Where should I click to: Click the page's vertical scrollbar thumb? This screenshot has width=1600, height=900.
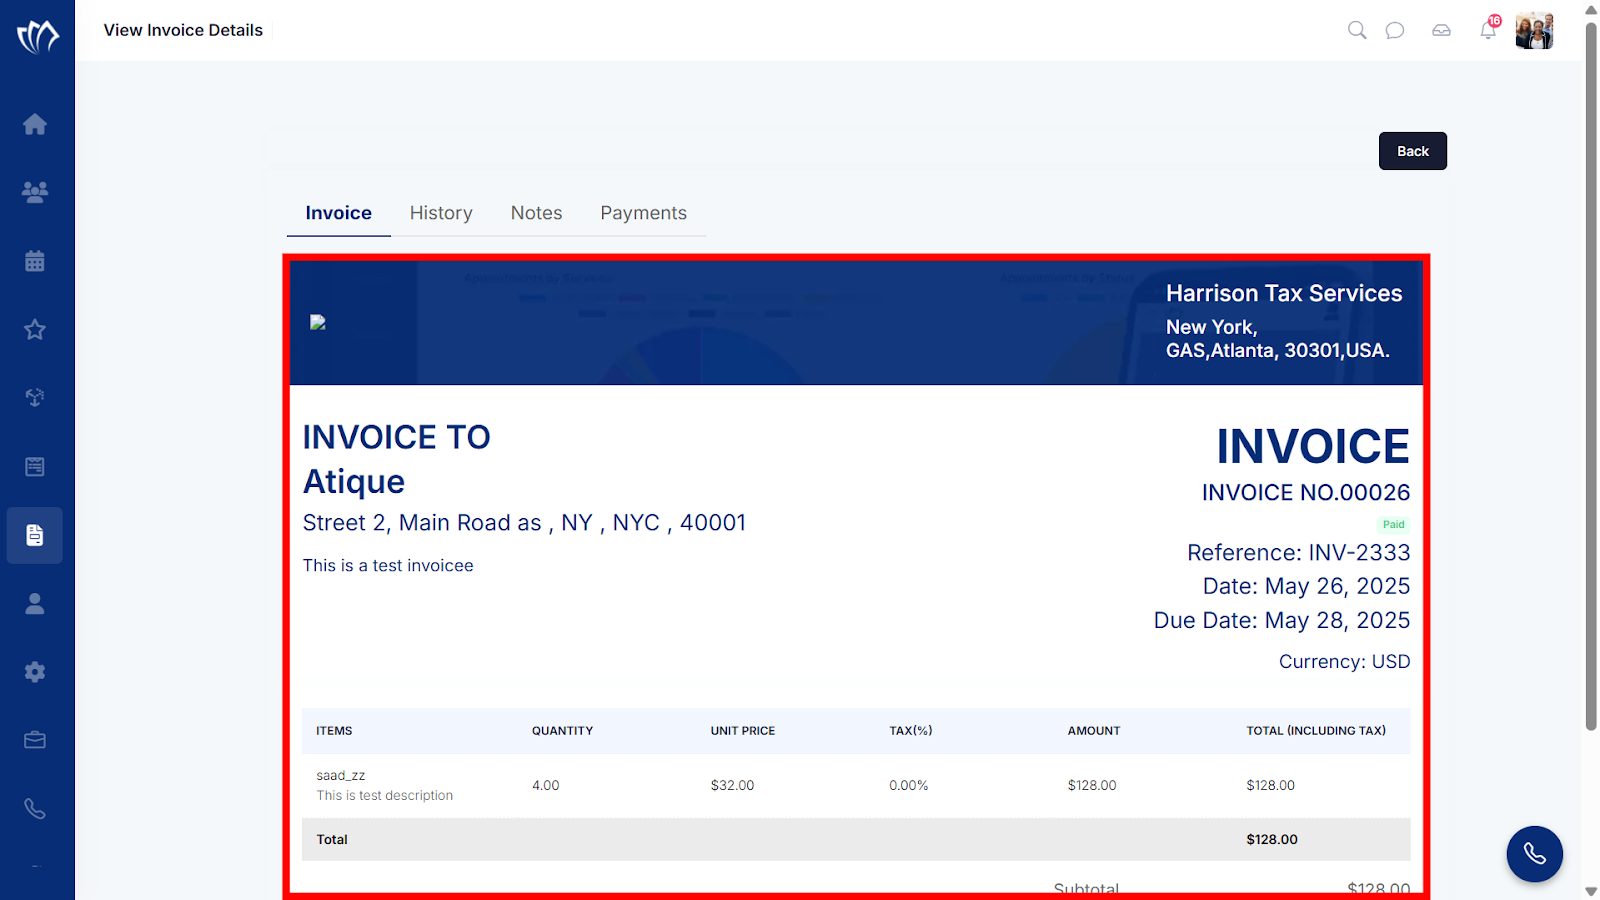pos(1591,375)
